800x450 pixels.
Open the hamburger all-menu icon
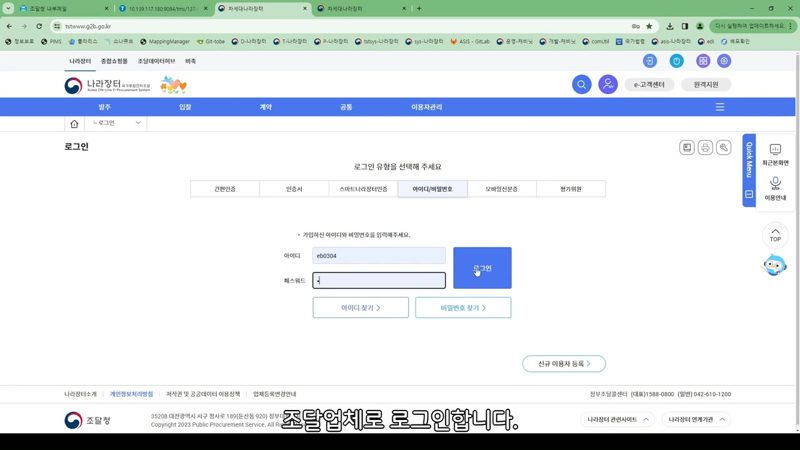(x=719, y=107)
